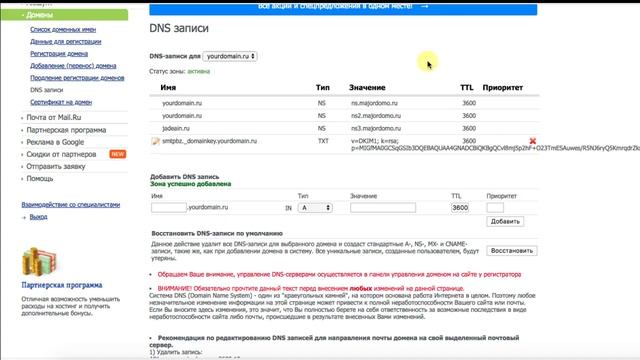Expand Почта от Mail.Ru menu item
This screenshot has height=360, width=640.
[53, 118]
